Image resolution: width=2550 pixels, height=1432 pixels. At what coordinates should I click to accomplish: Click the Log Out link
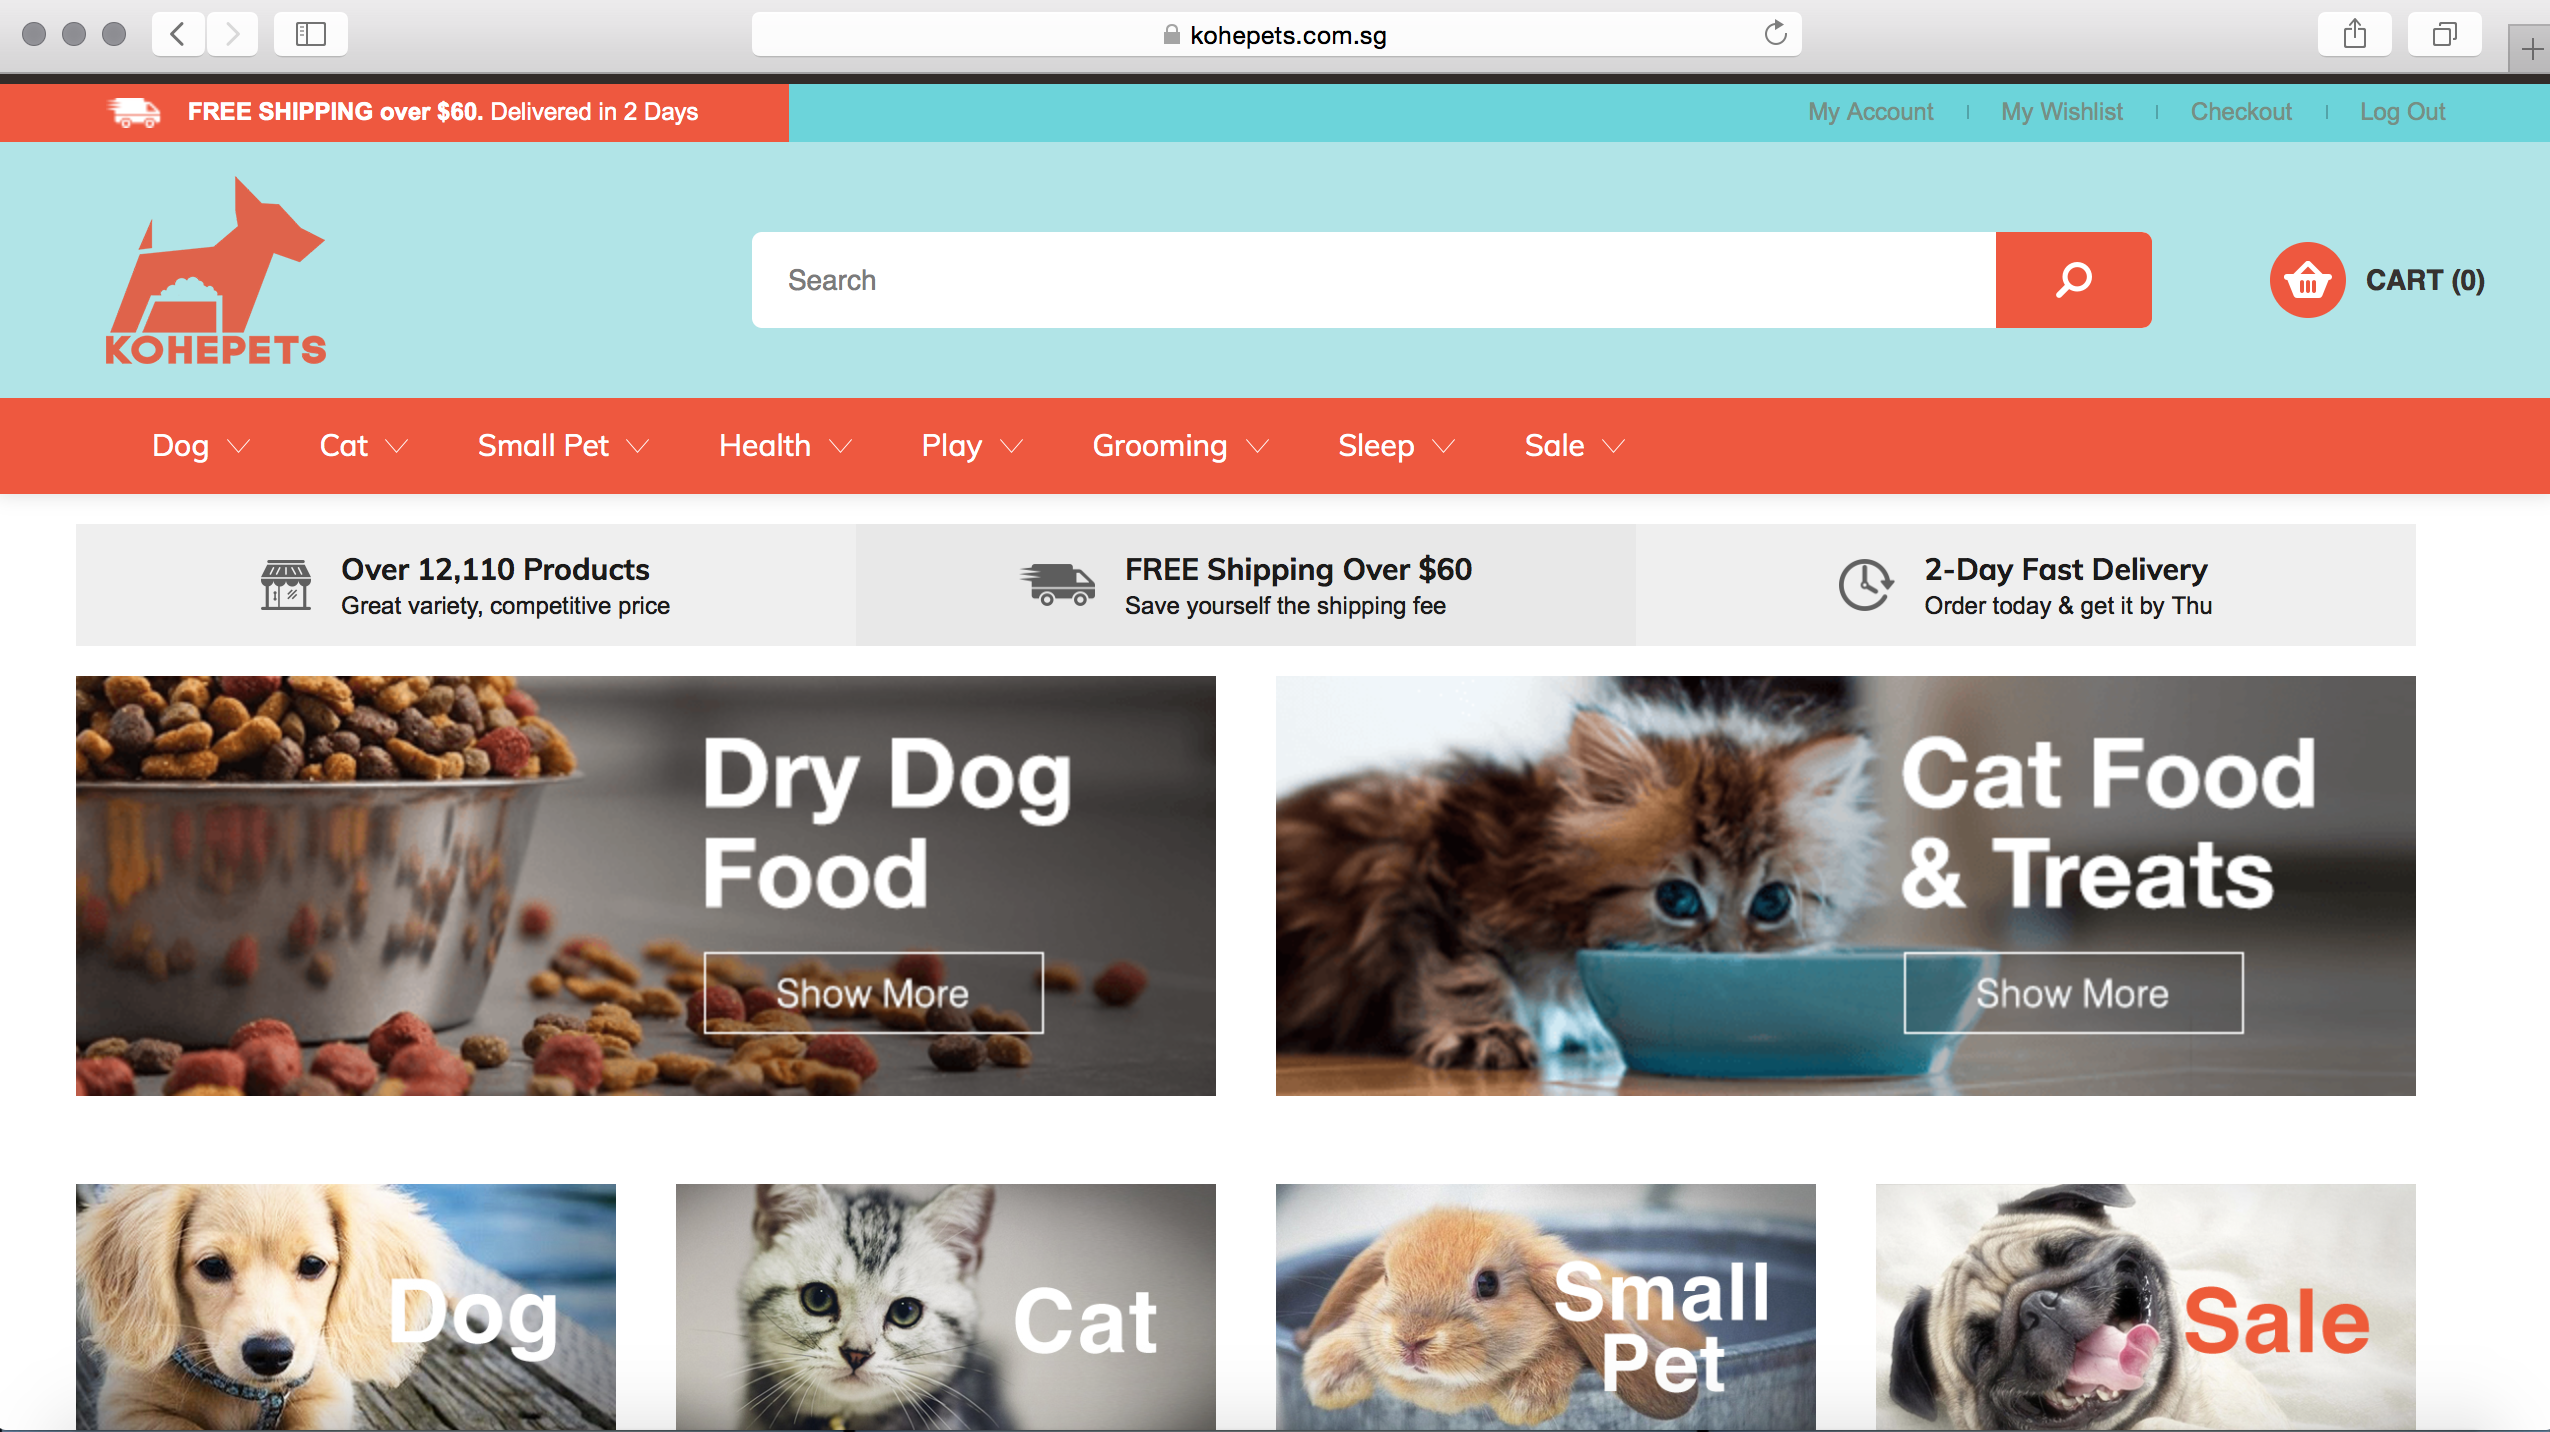(2402, 112)
